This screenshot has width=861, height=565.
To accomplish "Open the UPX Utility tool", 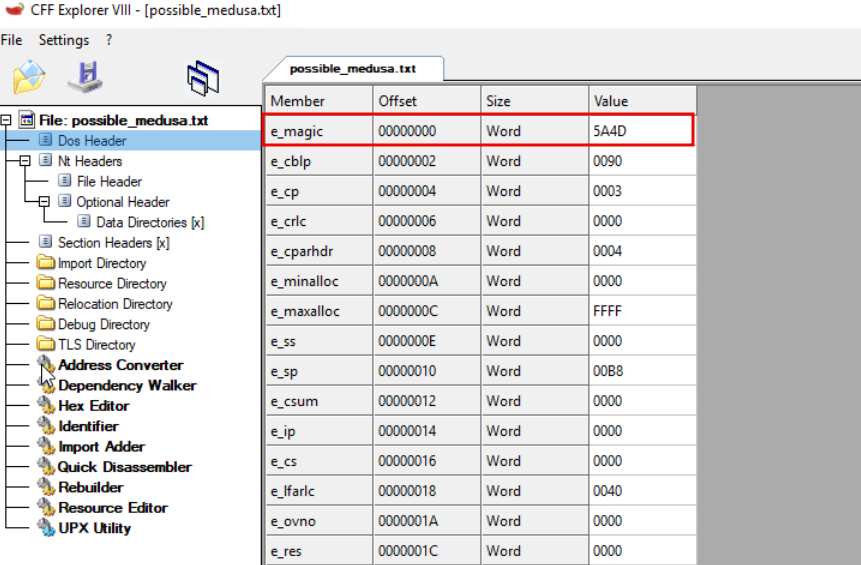I will pos(94,528).
